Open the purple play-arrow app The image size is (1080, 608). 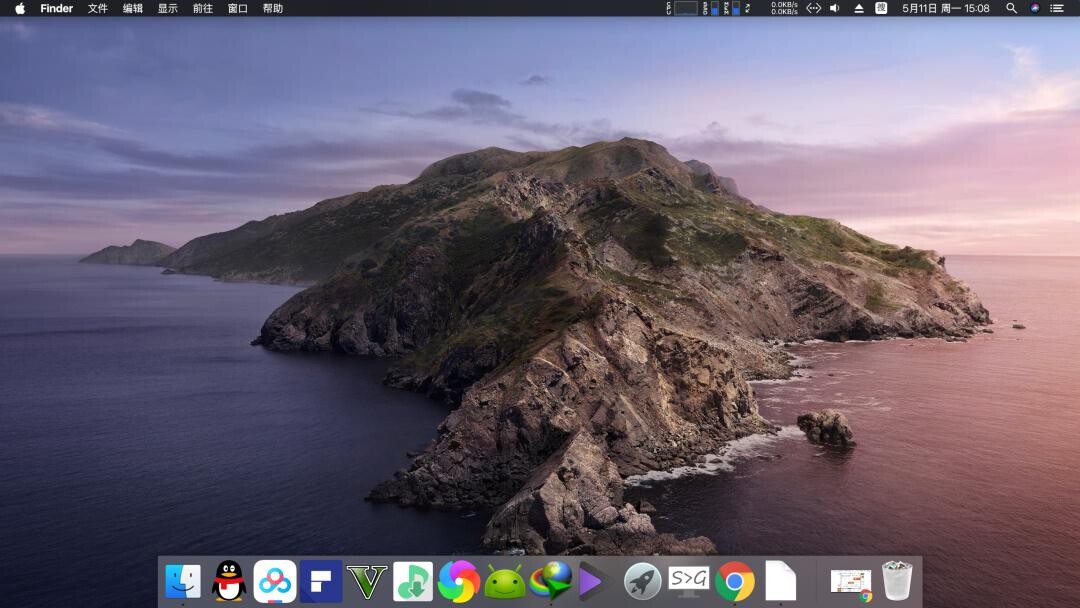click(x=593, y=581)
